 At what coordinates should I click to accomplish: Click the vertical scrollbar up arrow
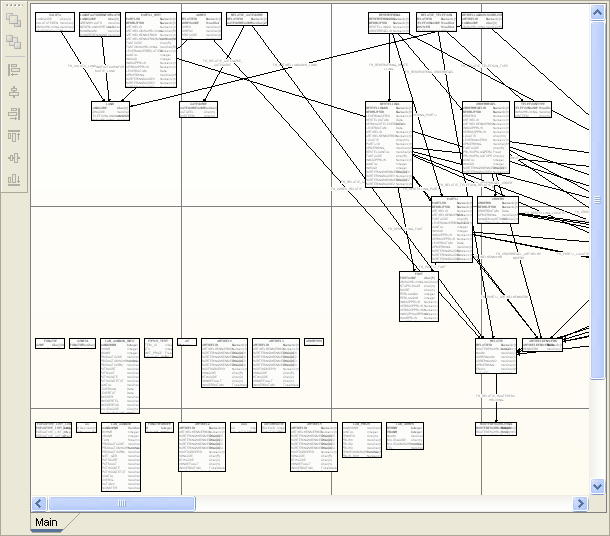point(598,11)
